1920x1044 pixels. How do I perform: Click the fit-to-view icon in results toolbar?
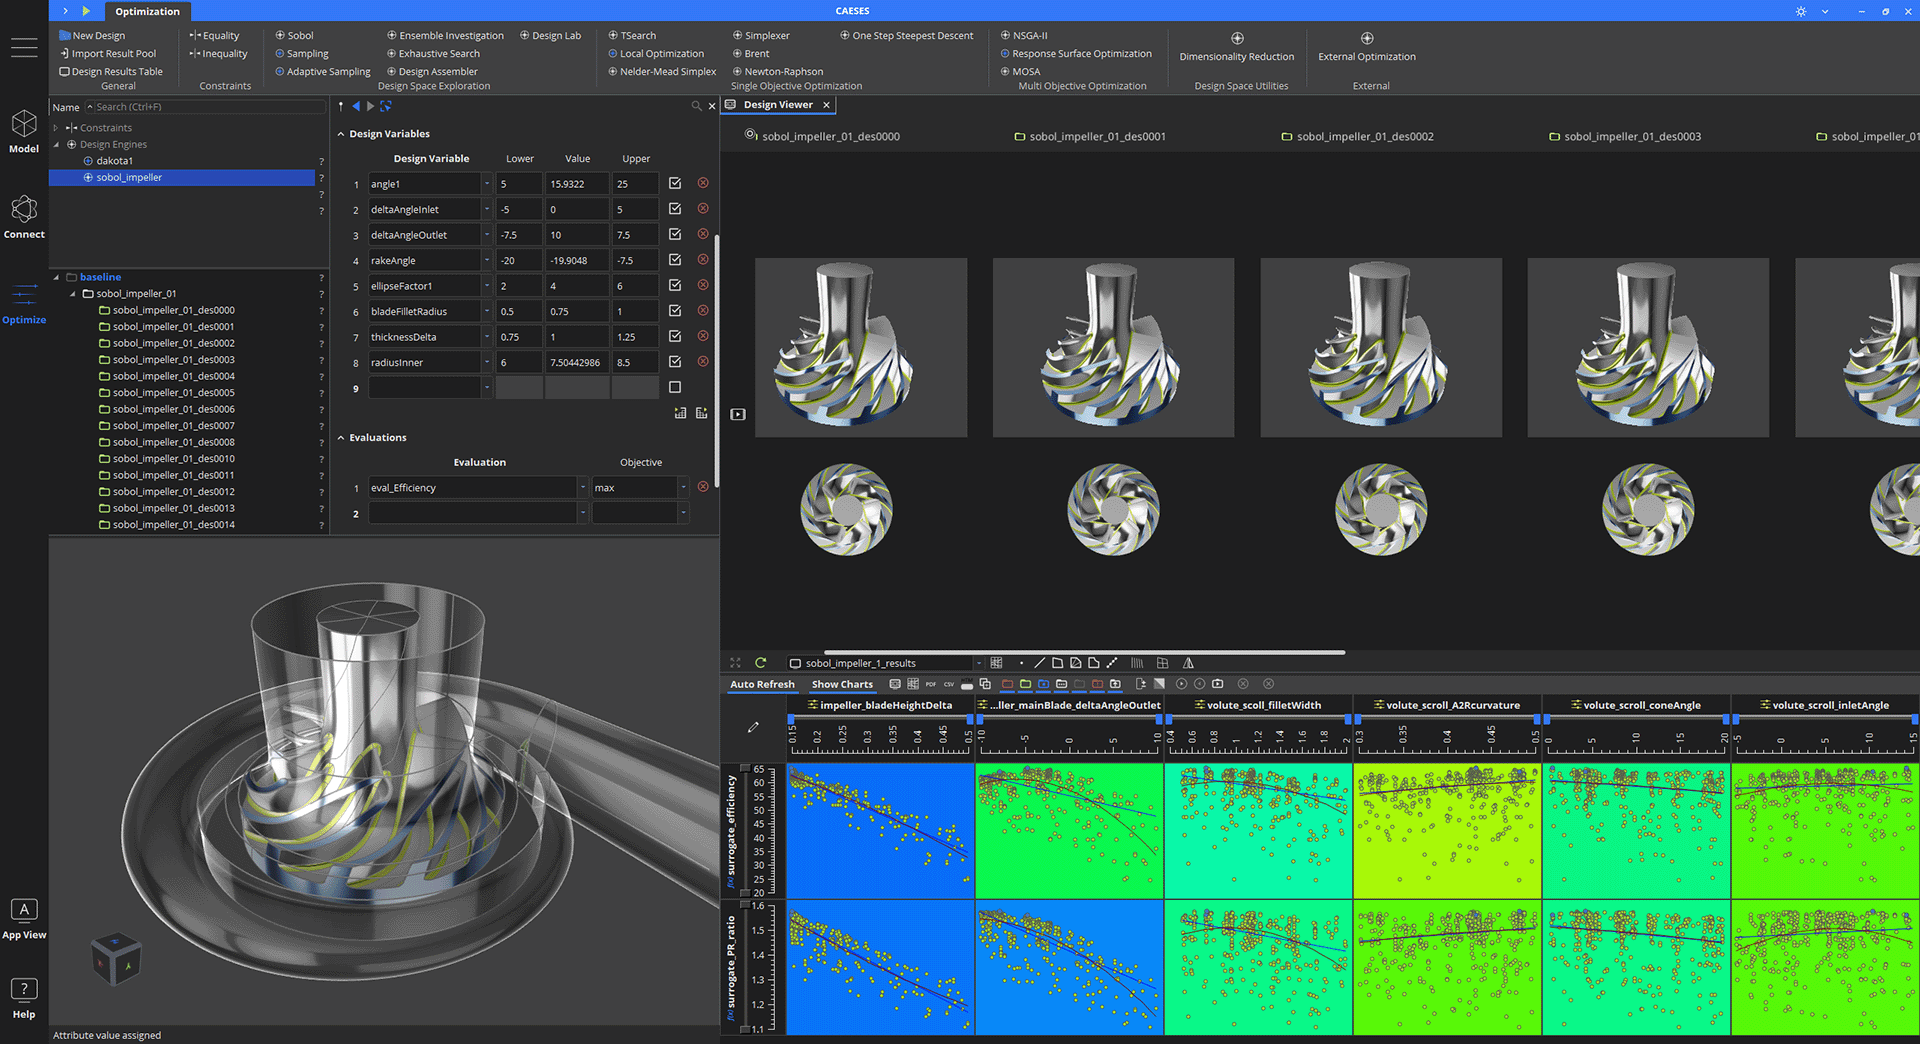point(736,663)
